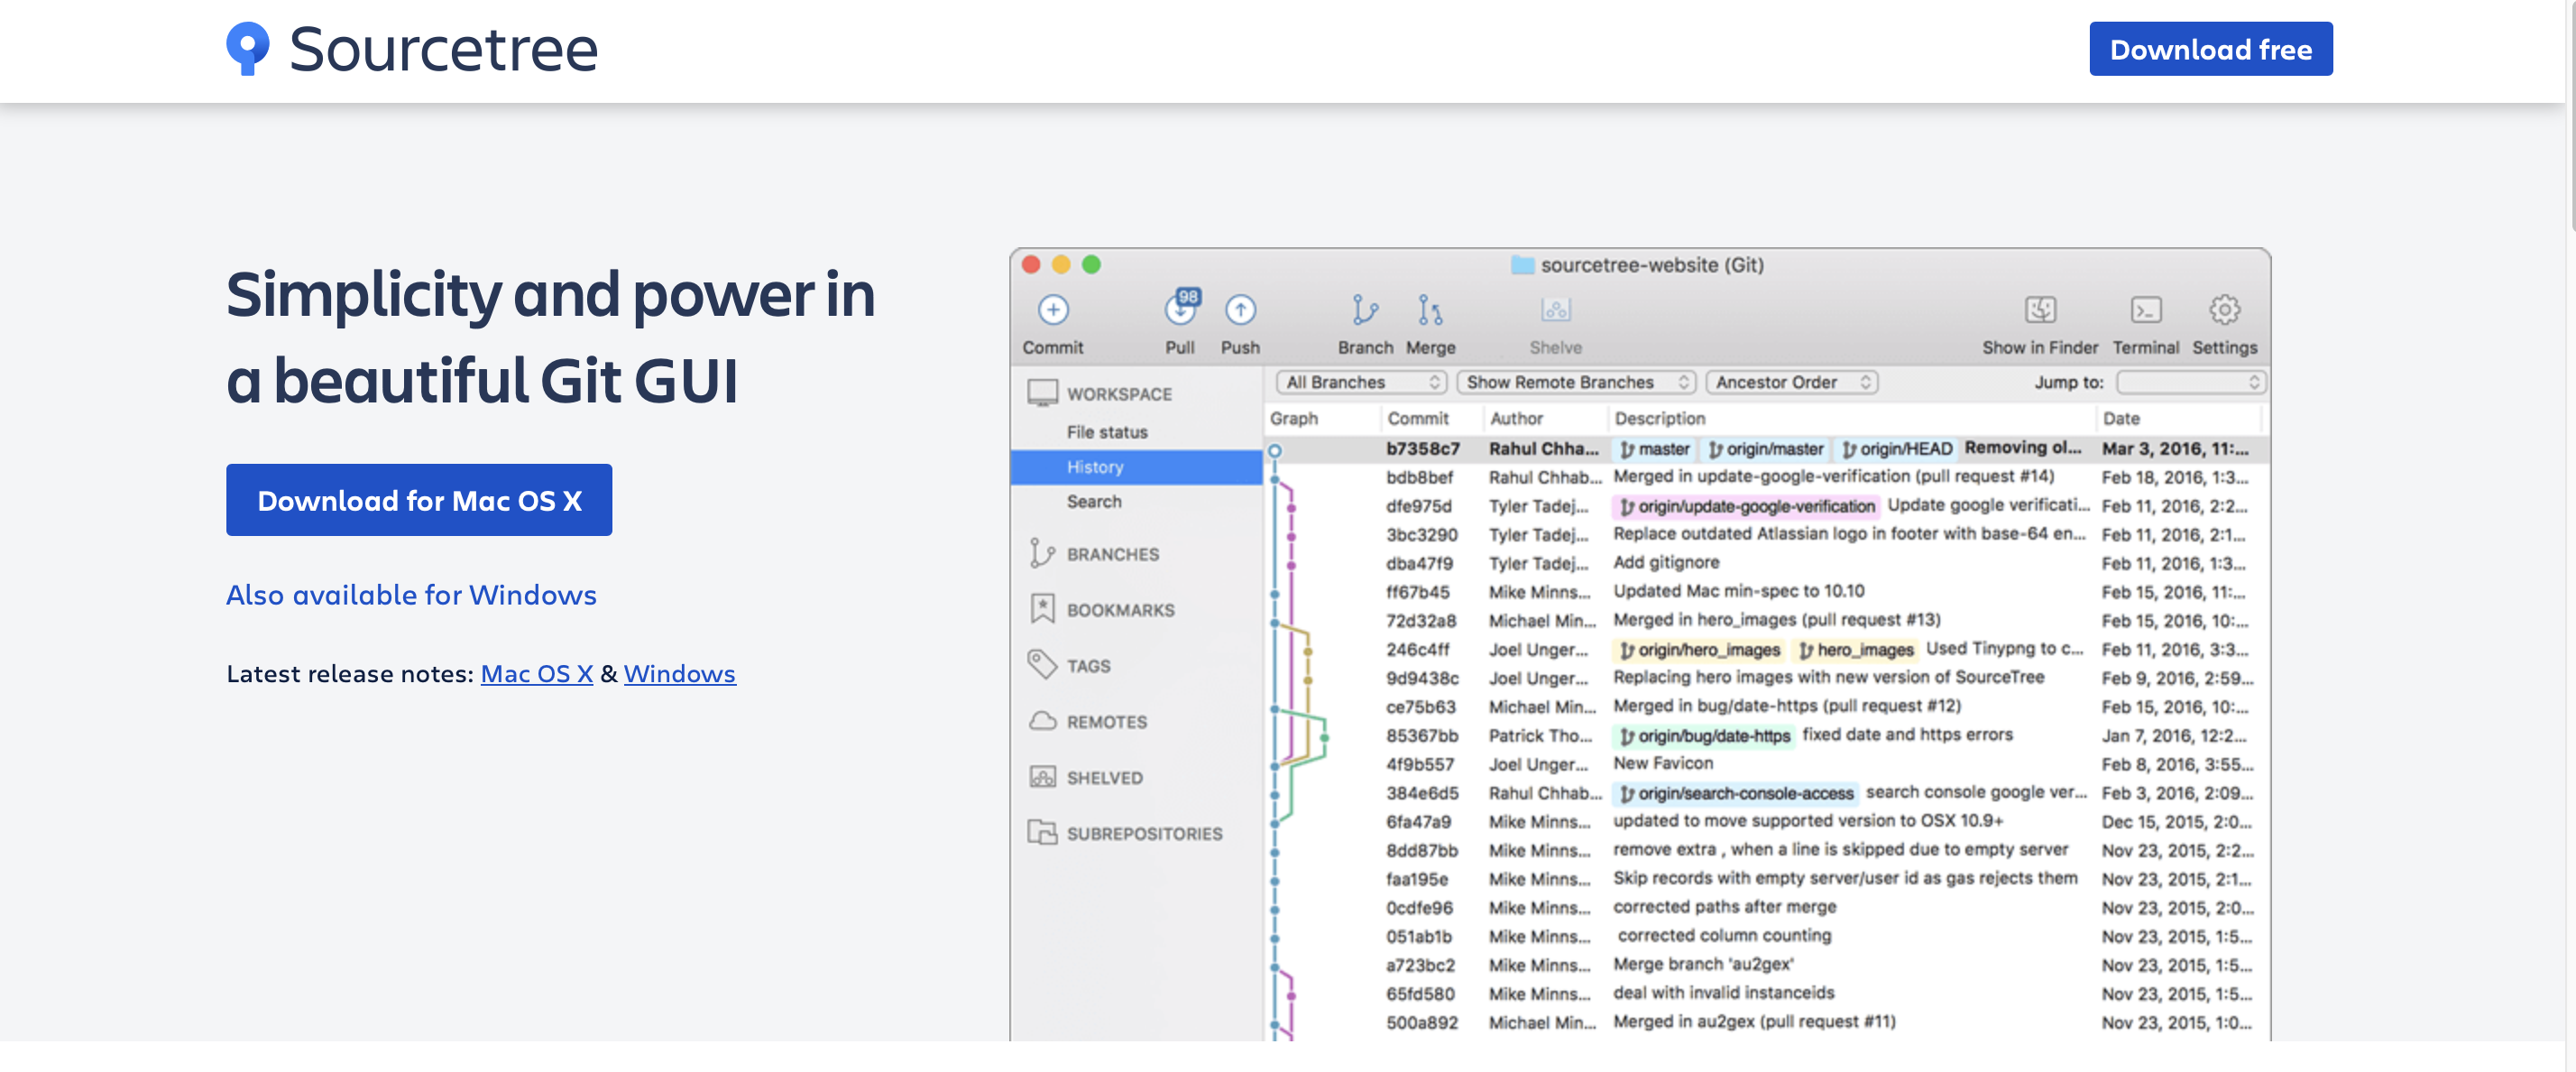Select File status in sidebar
Viewport: 2576px width, 1072px height.
(x=1106, y=432)
